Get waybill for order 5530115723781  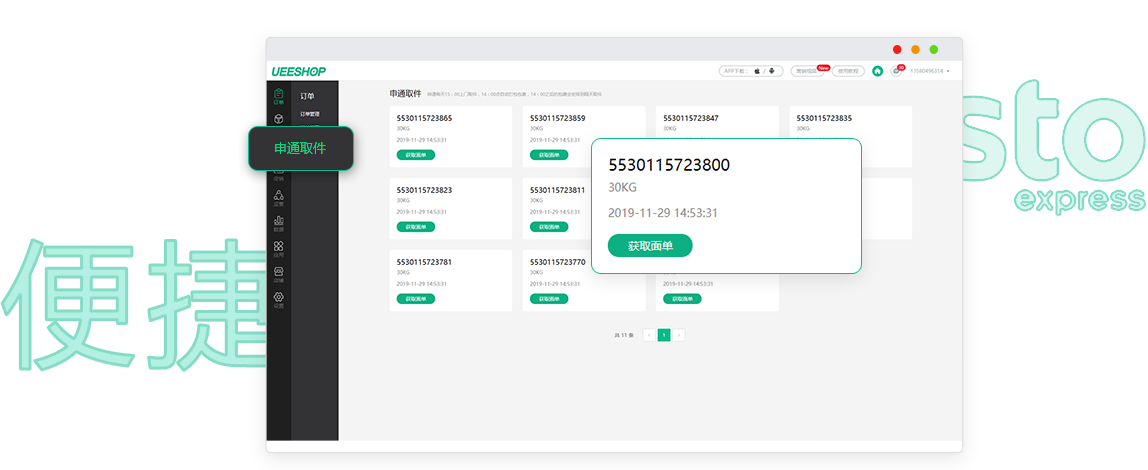click(416, 299)
